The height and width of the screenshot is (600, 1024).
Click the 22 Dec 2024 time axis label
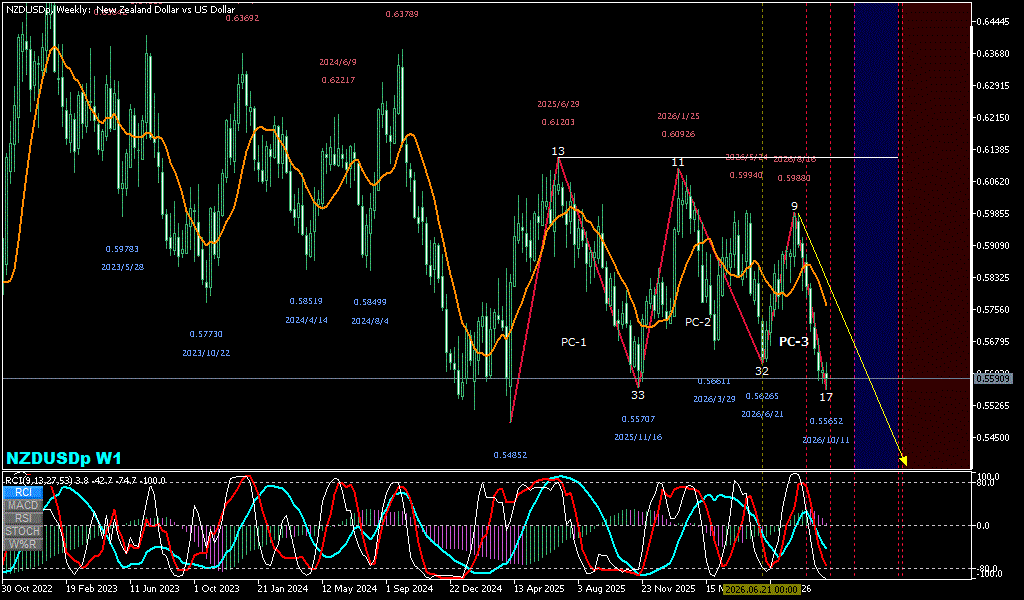click(475, 589)
